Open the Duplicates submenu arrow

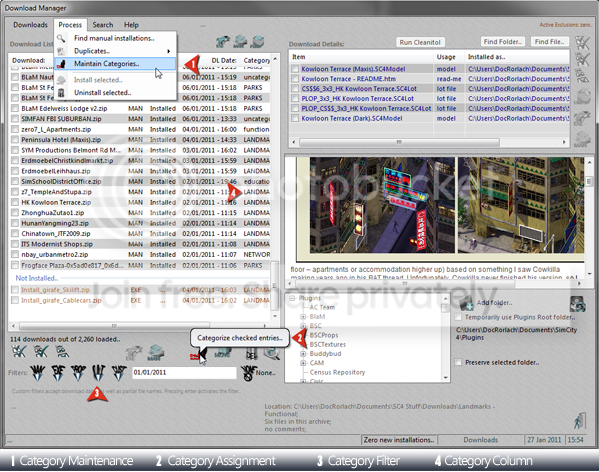168,51
